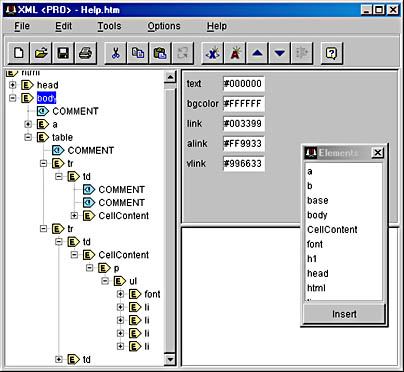This screenshot has width=404, height=372.
Task: Open the Tools menu
Action: pyautogui.click(x=109, y=26)
